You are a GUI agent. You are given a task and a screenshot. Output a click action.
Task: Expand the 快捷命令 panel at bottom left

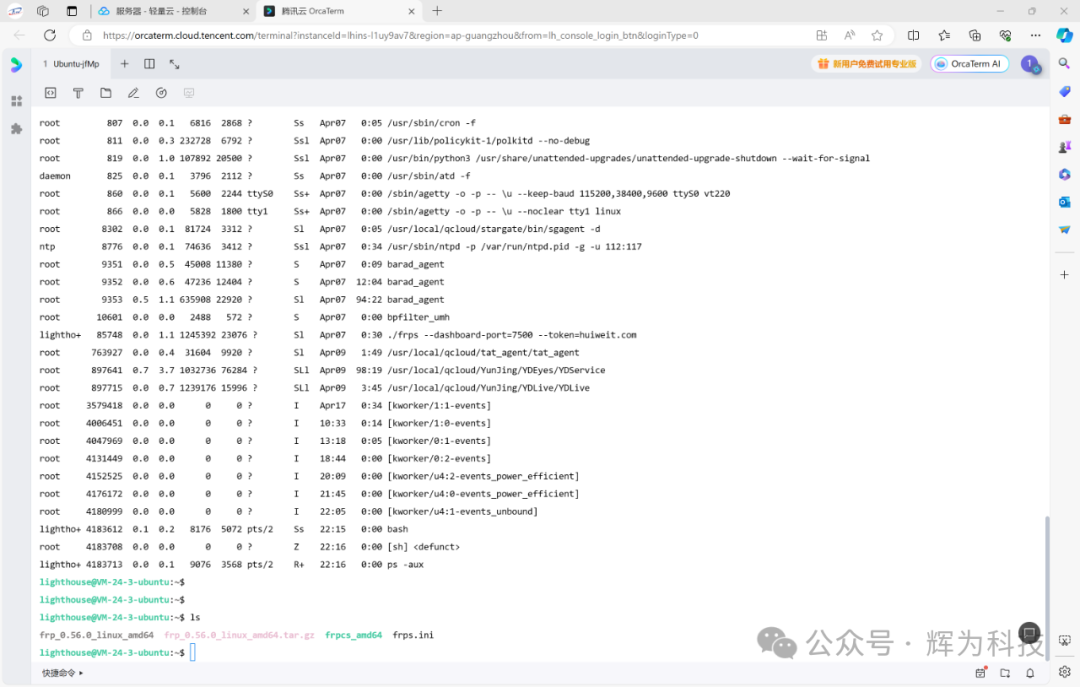pyautogui.click(x=62, y=672)
